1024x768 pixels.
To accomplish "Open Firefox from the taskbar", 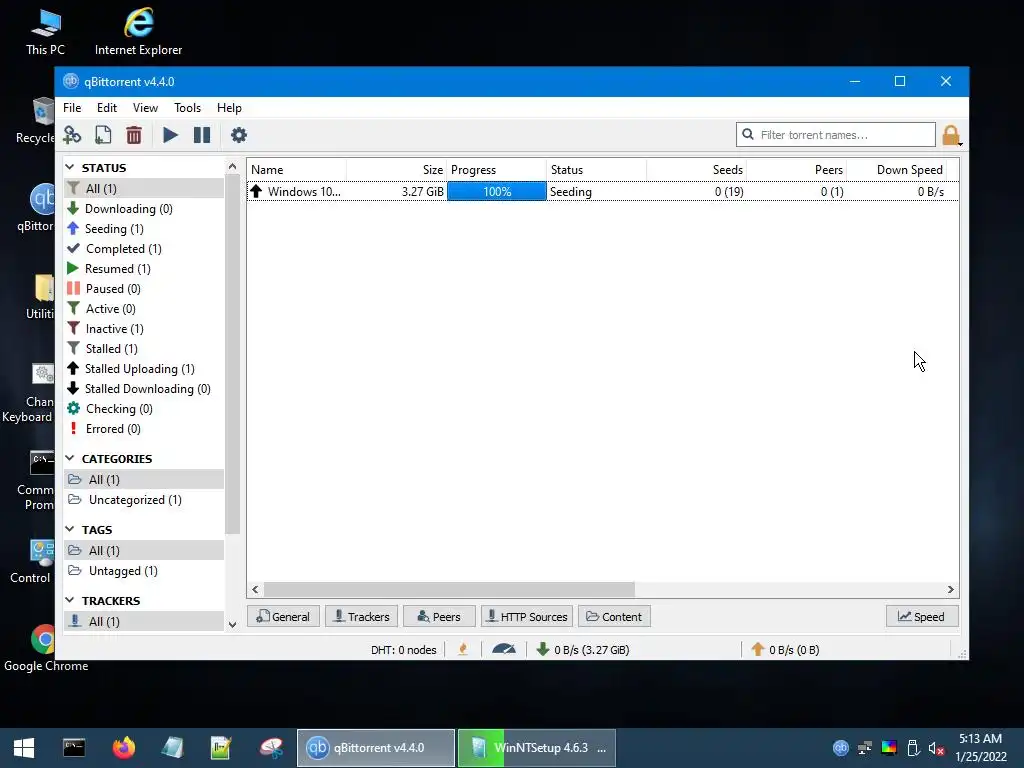I will (x=123, y=748).
